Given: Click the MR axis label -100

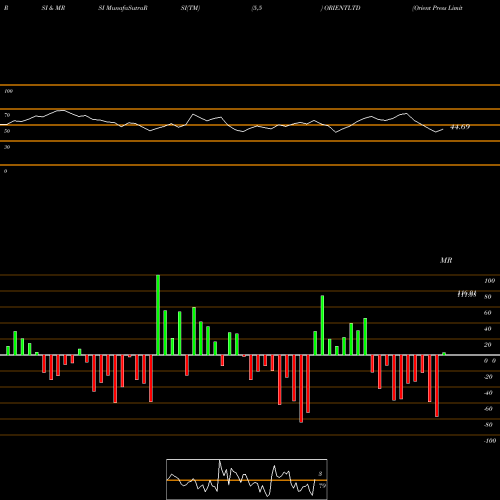Looking at the screenshot, I should tap(490, 441).
